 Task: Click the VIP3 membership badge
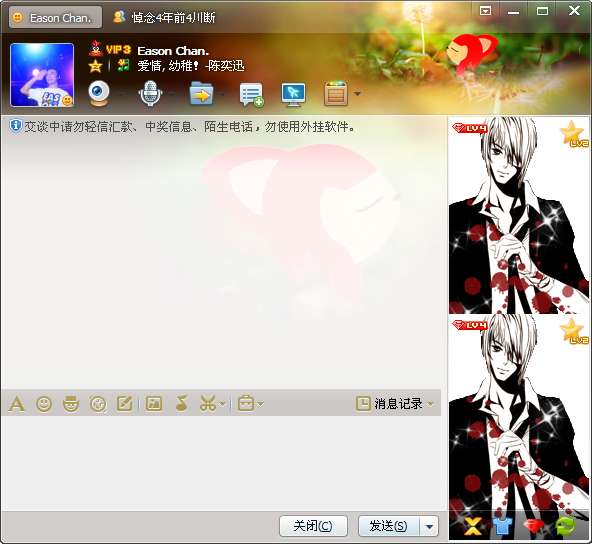[118, 49]
